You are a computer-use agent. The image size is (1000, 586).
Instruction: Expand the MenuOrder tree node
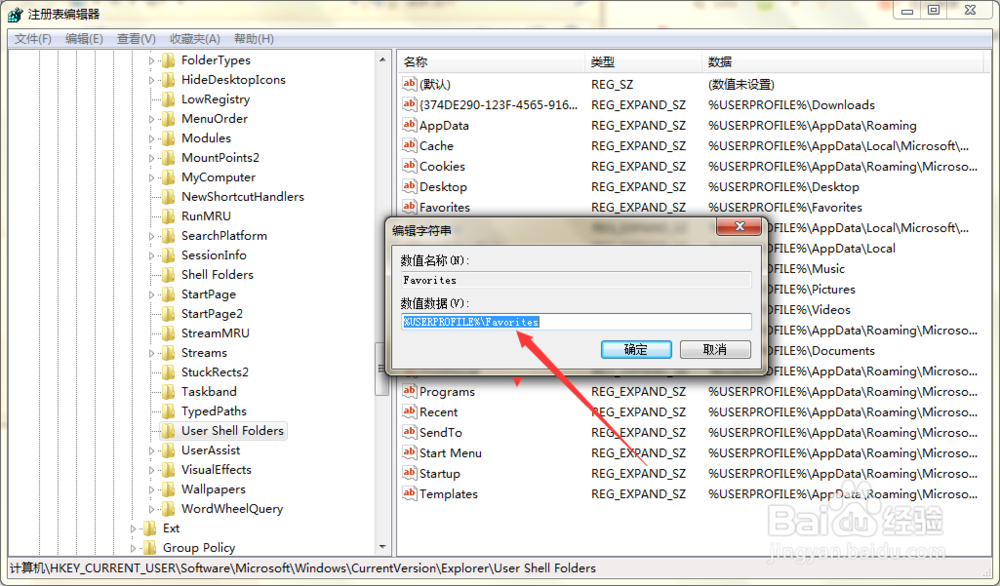click(151, 119)
